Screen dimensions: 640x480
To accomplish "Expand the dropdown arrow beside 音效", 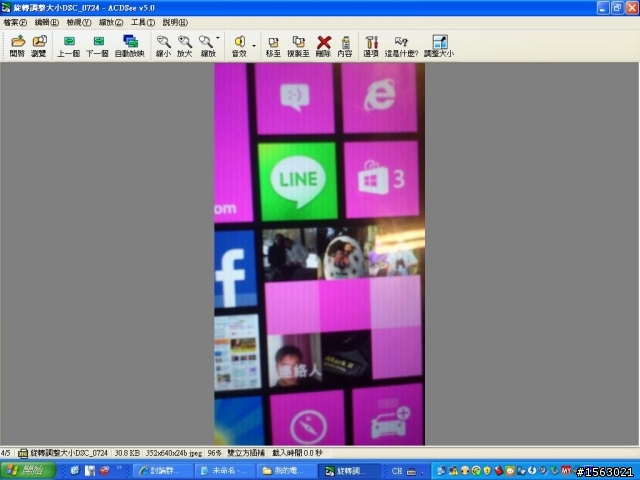I will 254,46.
